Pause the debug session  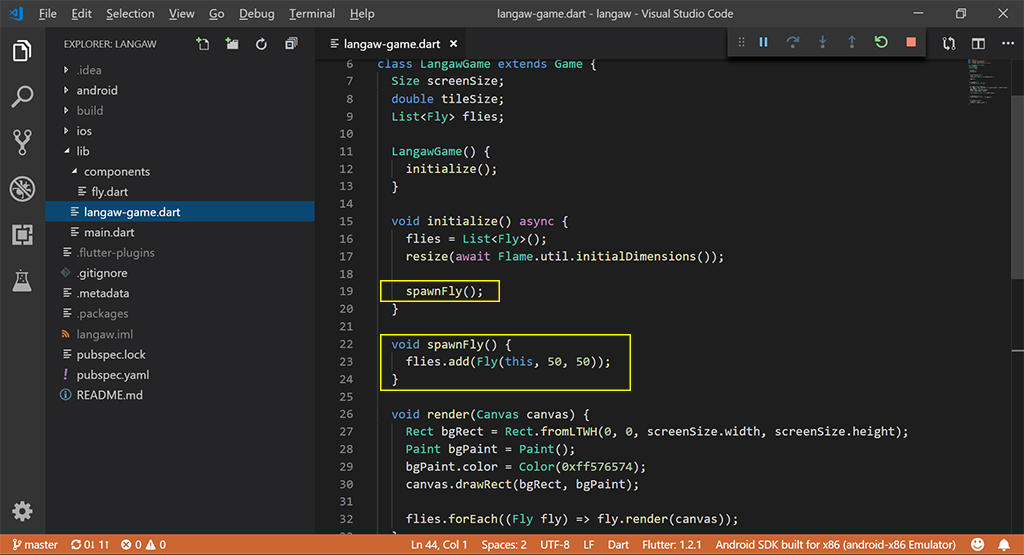click(x=763, y=43)
